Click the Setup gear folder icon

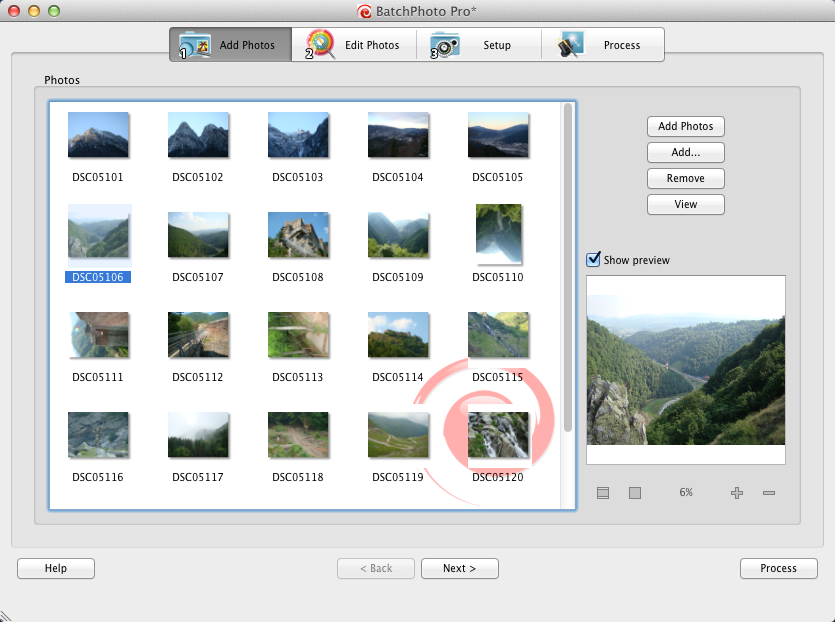(x=445, y=45)
